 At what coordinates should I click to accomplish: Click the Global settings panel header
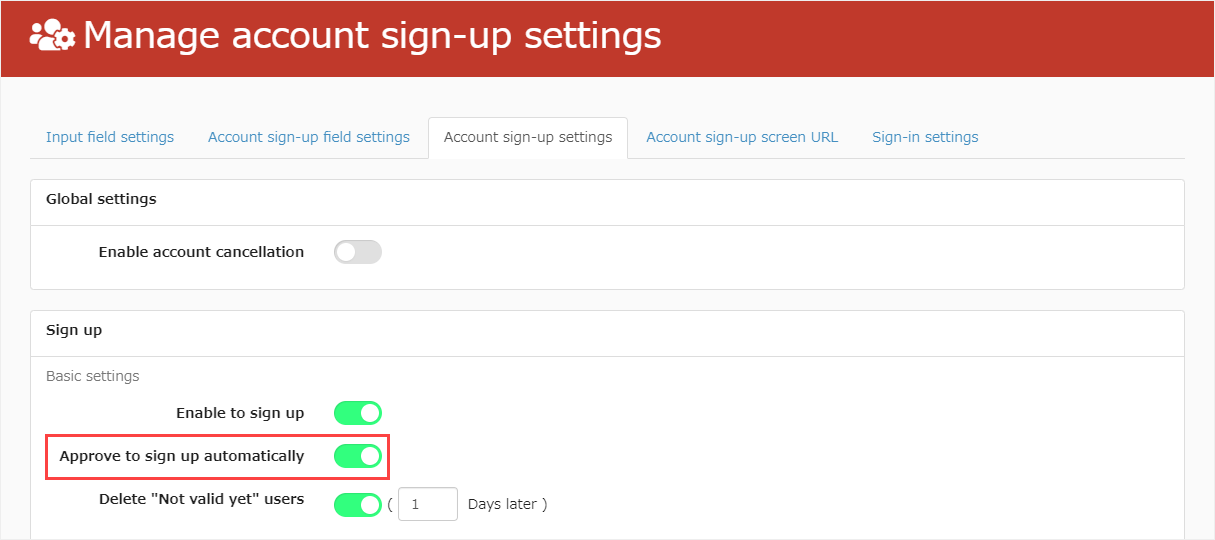click(101, 199)
